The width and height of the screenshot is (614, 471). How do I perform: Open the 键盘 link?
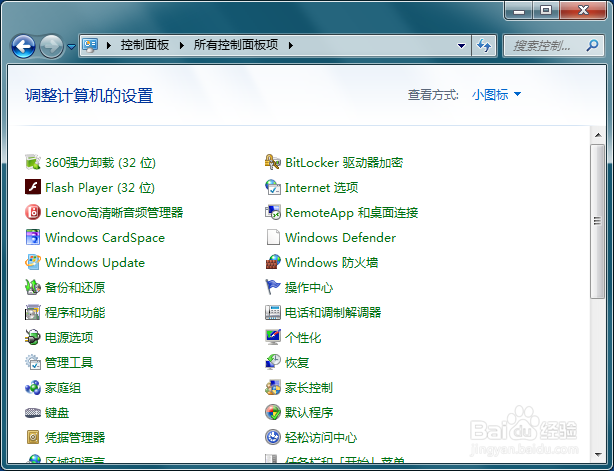tap(57, 413)
